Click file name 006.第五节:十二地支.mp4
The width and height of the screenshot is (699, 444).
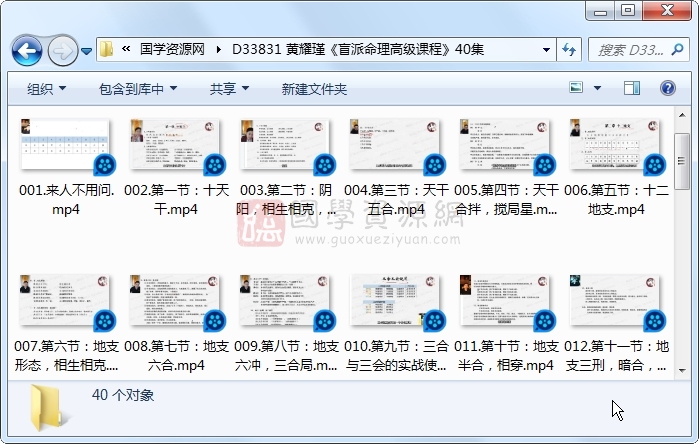point(616,200)
